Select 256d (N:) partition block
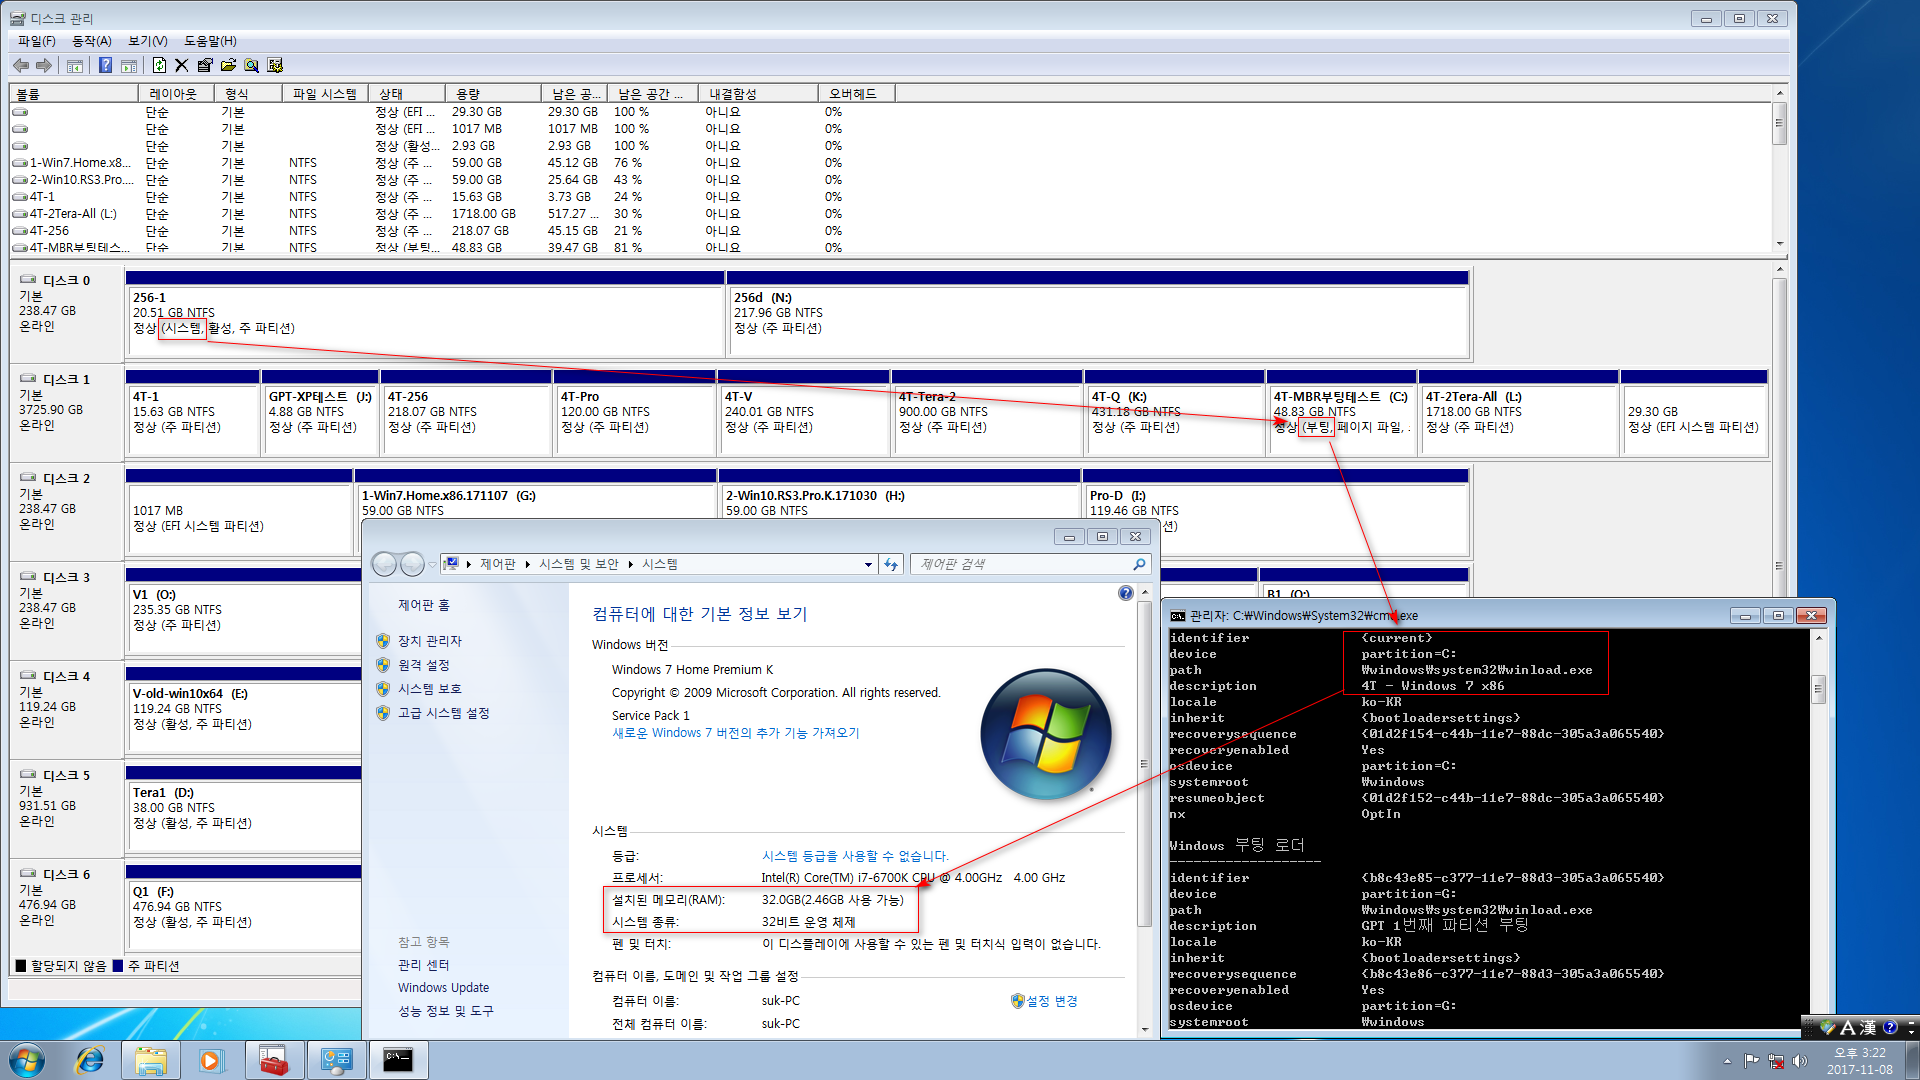Image resolution: width=1920 pixels, height=1080 pixels. point(1098,314)
